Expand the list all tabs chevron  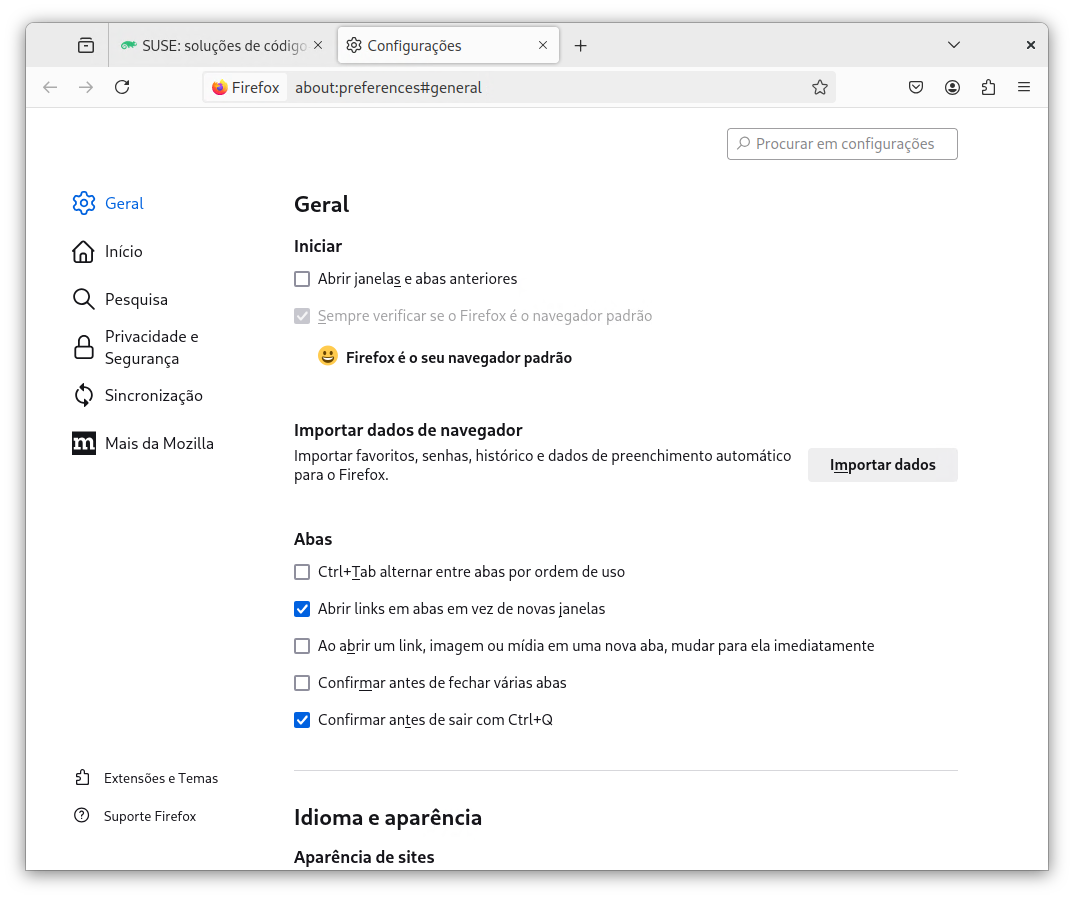click(x=954, y=45)
